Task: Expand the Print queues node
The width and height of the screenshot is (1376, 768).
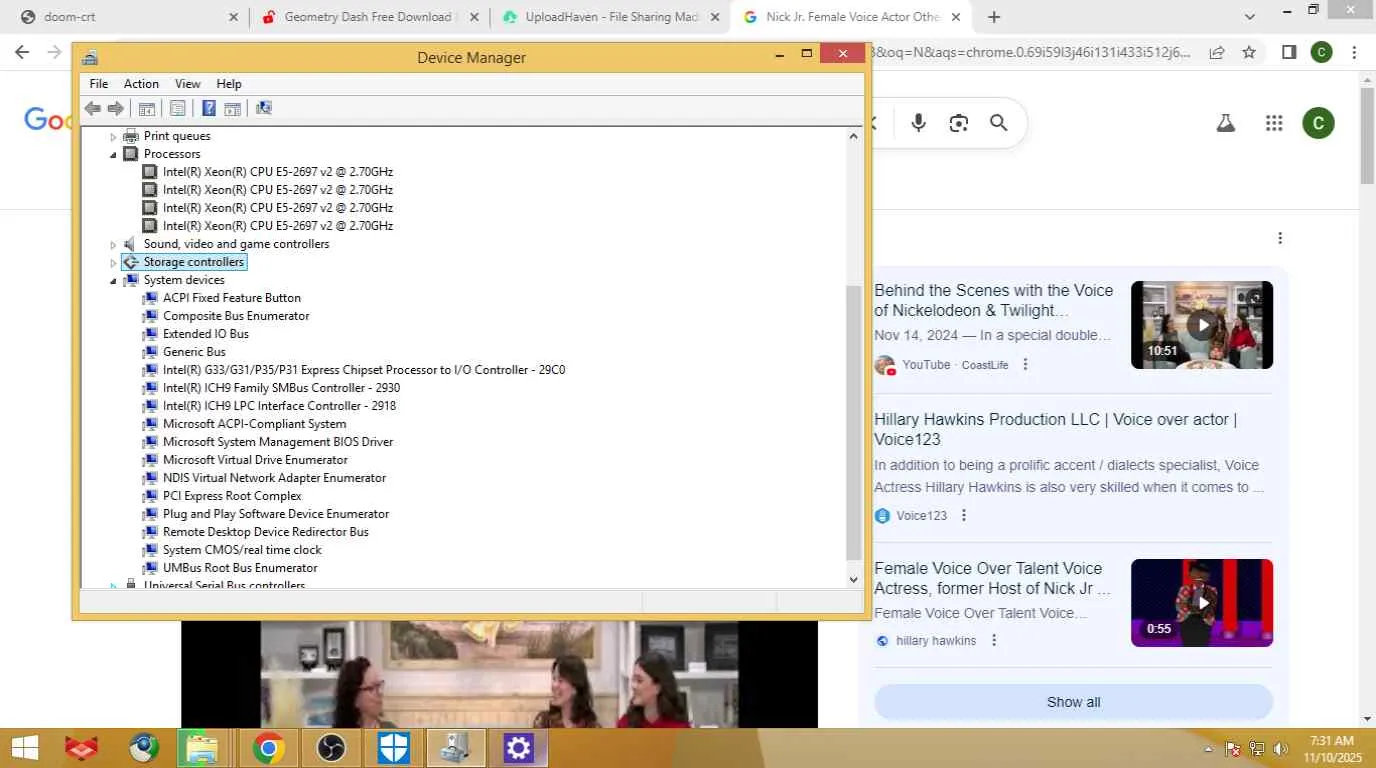Action: click(x=113, y=136)
